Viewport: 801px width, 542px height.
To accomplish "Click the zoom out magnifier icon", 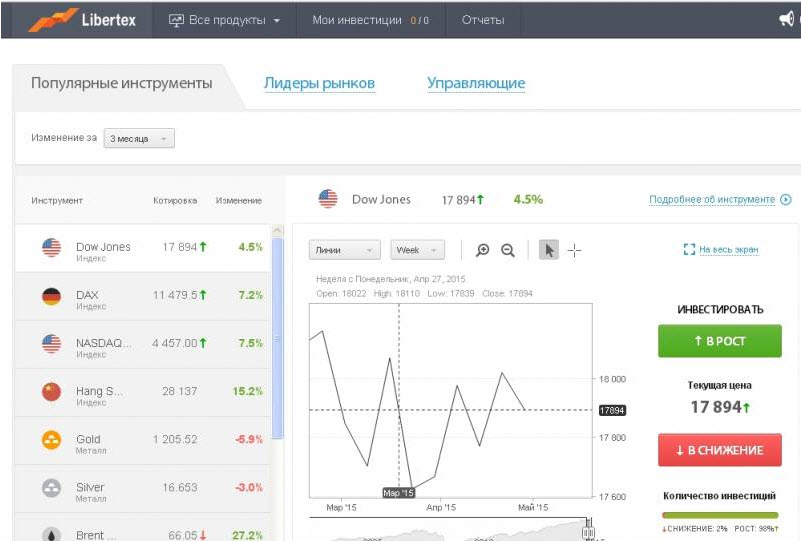I will 507,250.
